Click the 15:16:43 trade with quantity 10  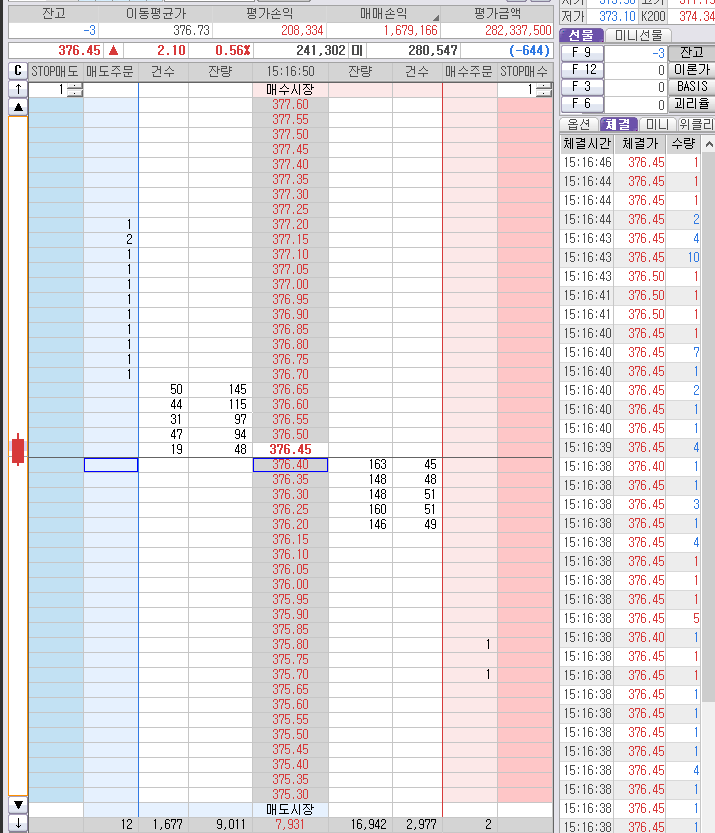point(630,258)
